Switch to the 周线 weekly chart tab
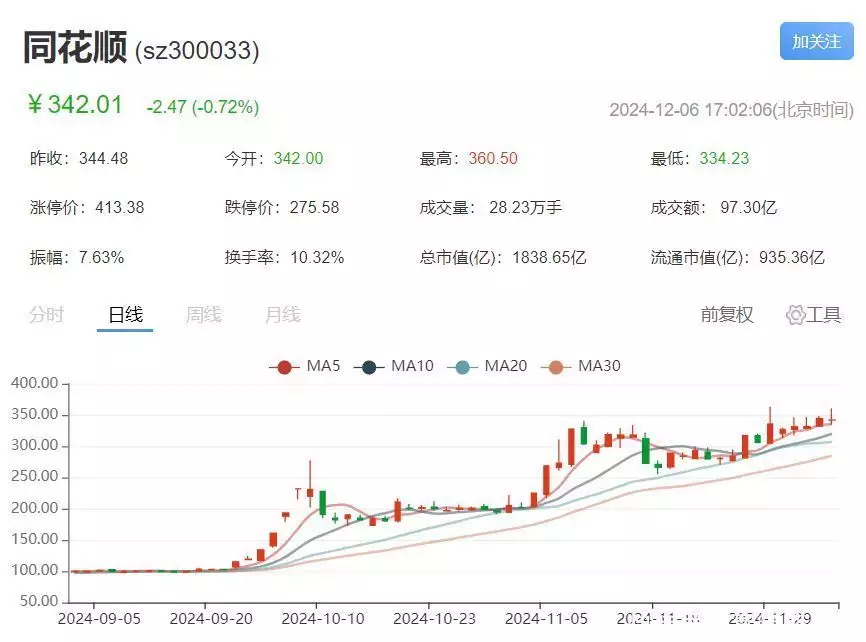Screen dimensions: 866x642 pyautogui.click(x=203, y=315)
